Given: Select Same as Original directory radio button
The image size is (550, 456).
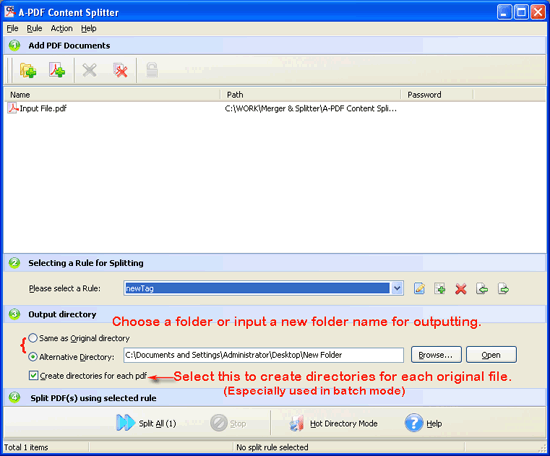Looking at the screenshot, I should click(33, 338).
